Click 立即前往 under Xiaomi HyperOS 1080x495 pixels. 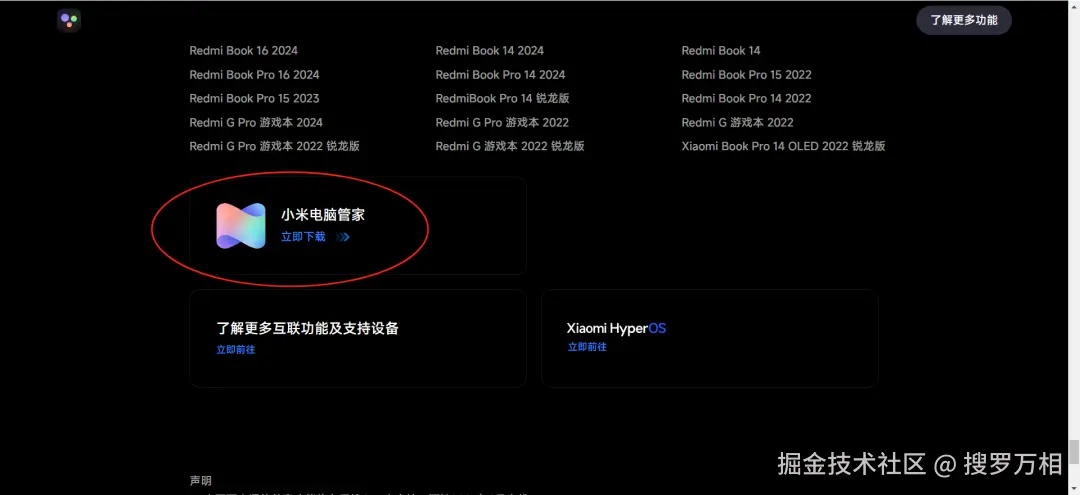click(x=587, y=347)
